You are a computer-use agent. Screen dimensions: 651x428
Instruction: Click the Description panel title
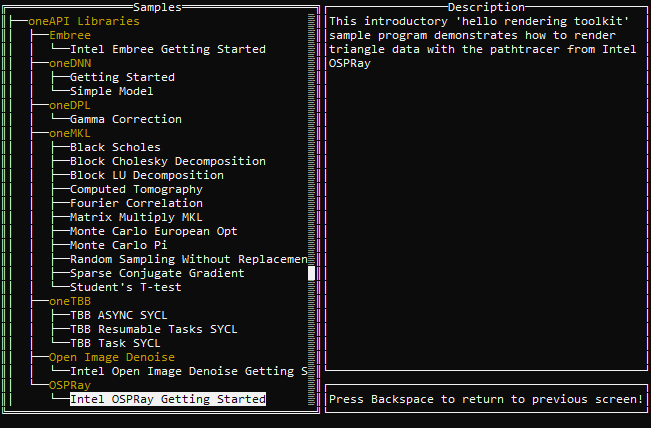tap(486, 7)
